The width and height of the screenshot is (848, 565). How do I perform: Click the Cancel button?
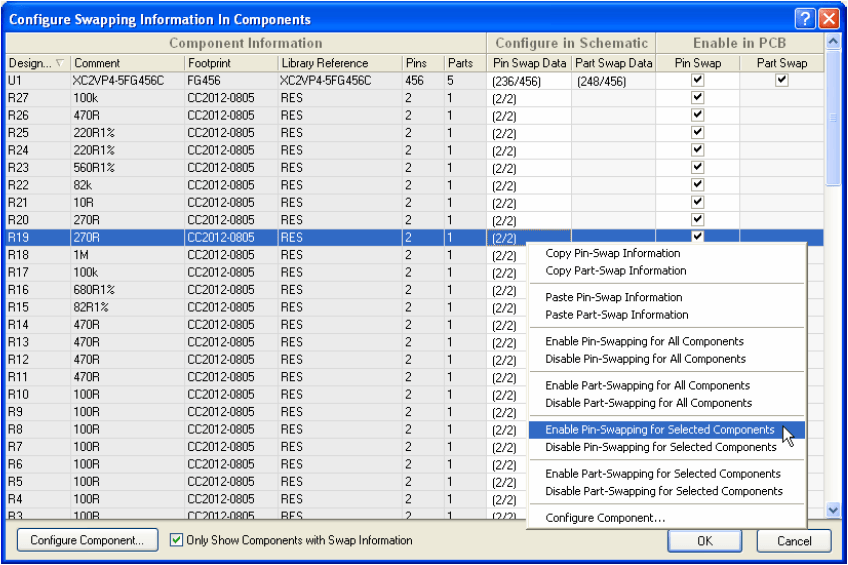click(x=793, y=541)
